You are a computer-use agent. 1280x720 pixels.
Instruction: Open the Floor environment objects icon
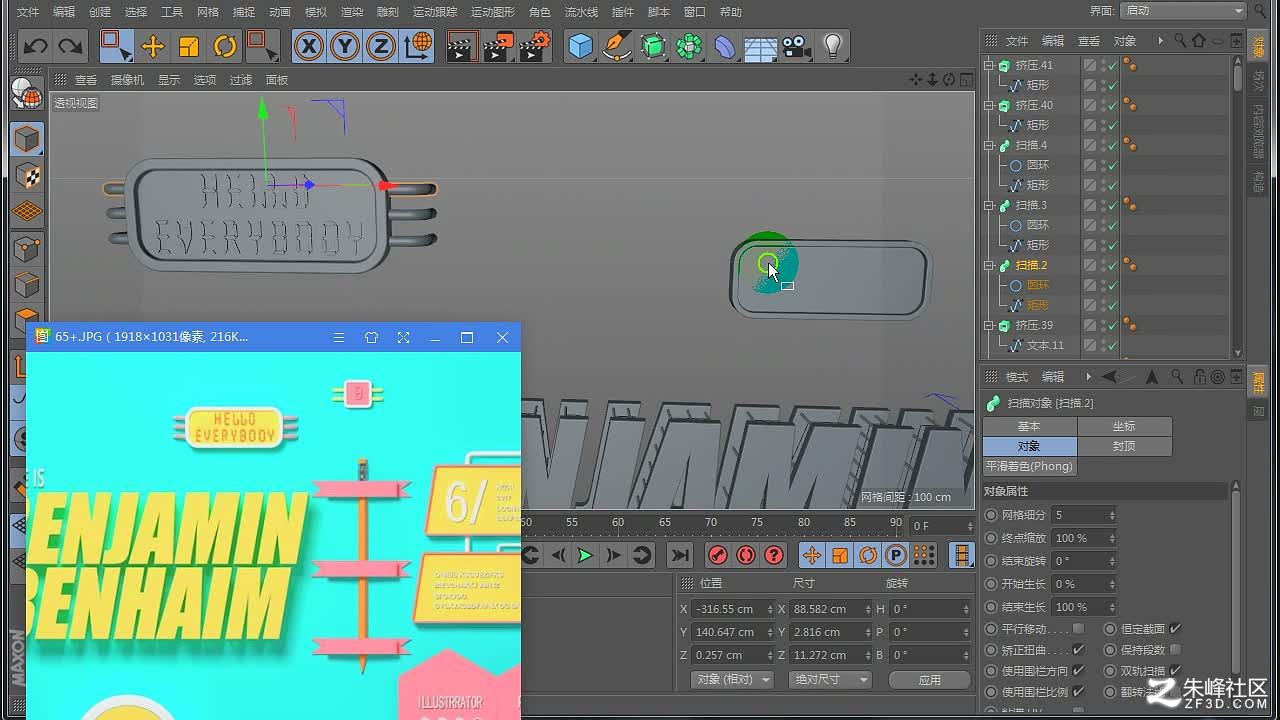click(x=761, y=46)
